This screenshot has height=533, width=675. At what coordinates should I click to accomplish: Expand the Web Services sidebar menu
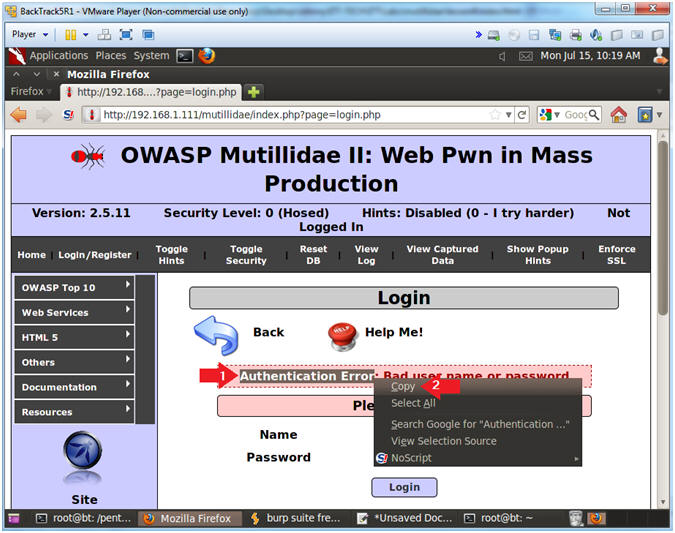point(74,313)
